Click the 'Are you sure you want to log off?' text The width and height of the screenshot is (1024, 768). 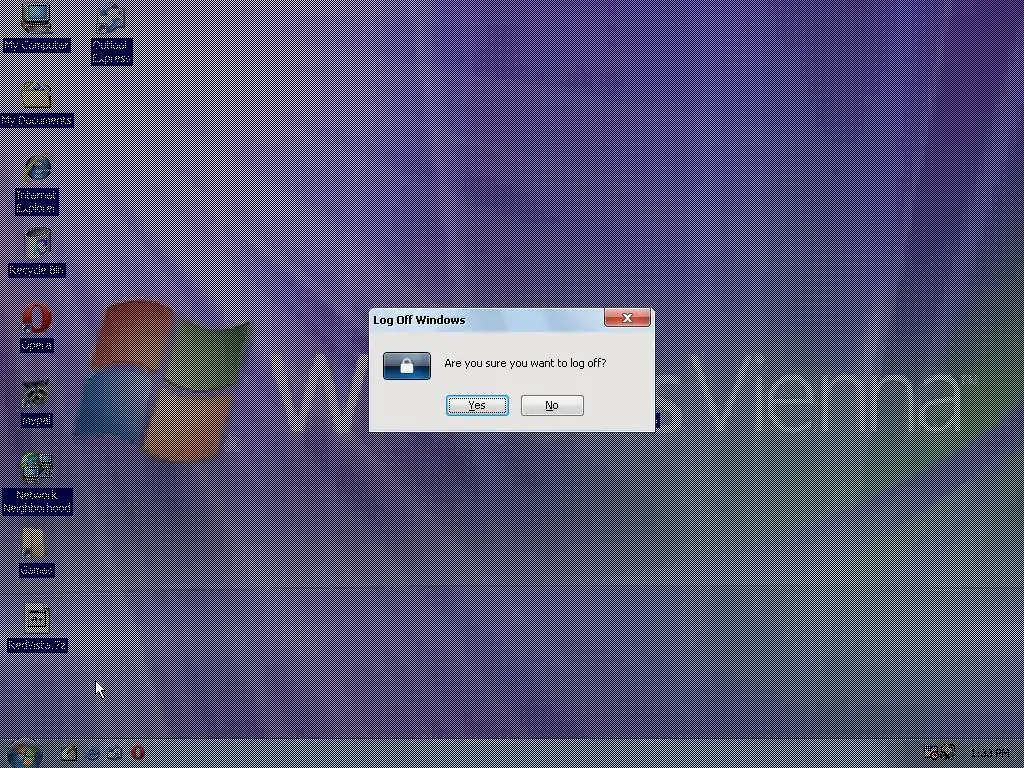pyautogui.click(x=525, y=363)
